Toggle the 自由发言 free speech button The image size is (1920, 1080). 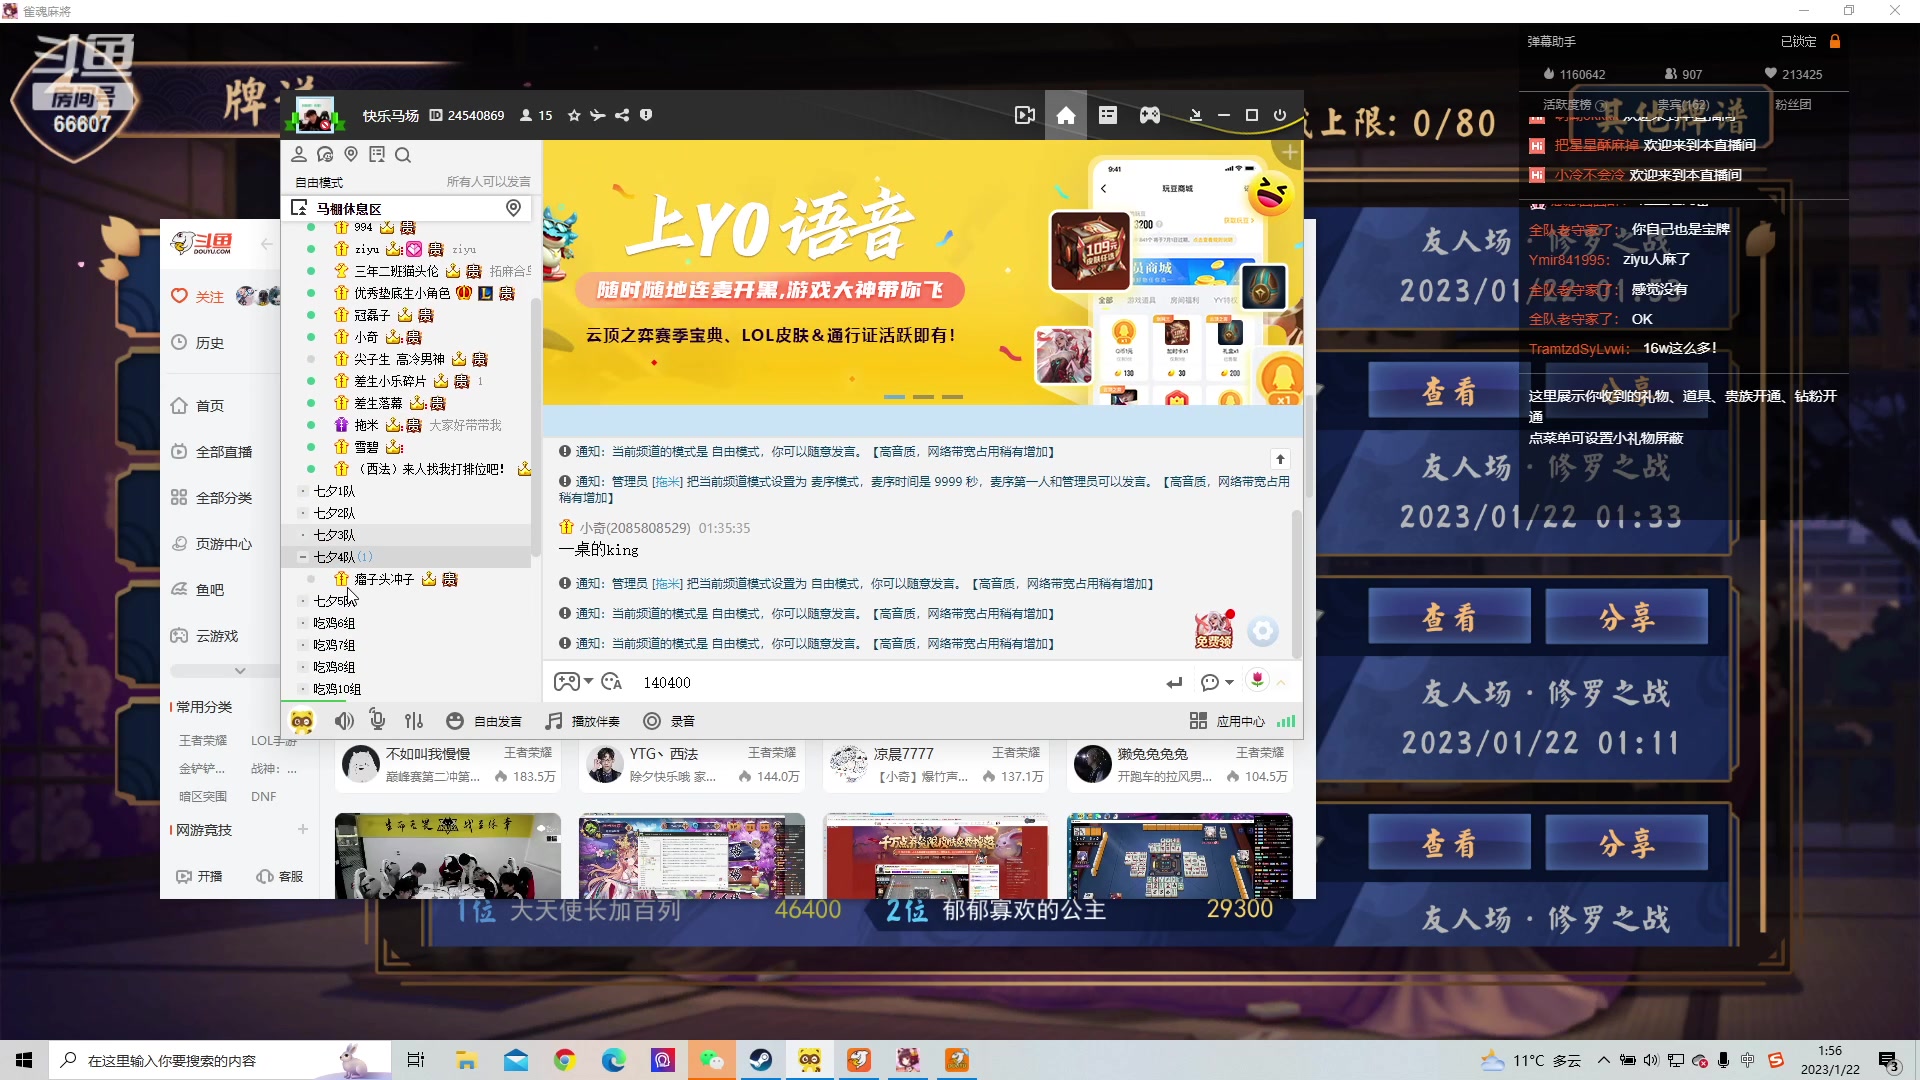coord(484,721)
